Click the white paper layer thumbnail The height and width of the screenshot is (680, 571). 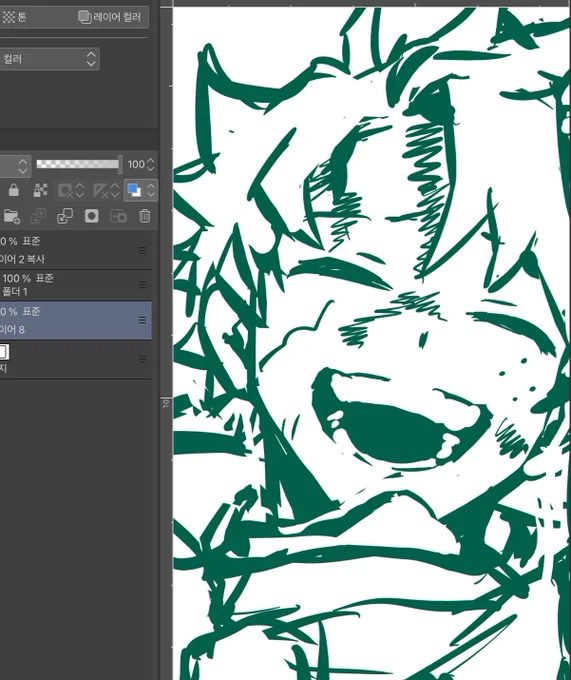coord(4,352)
